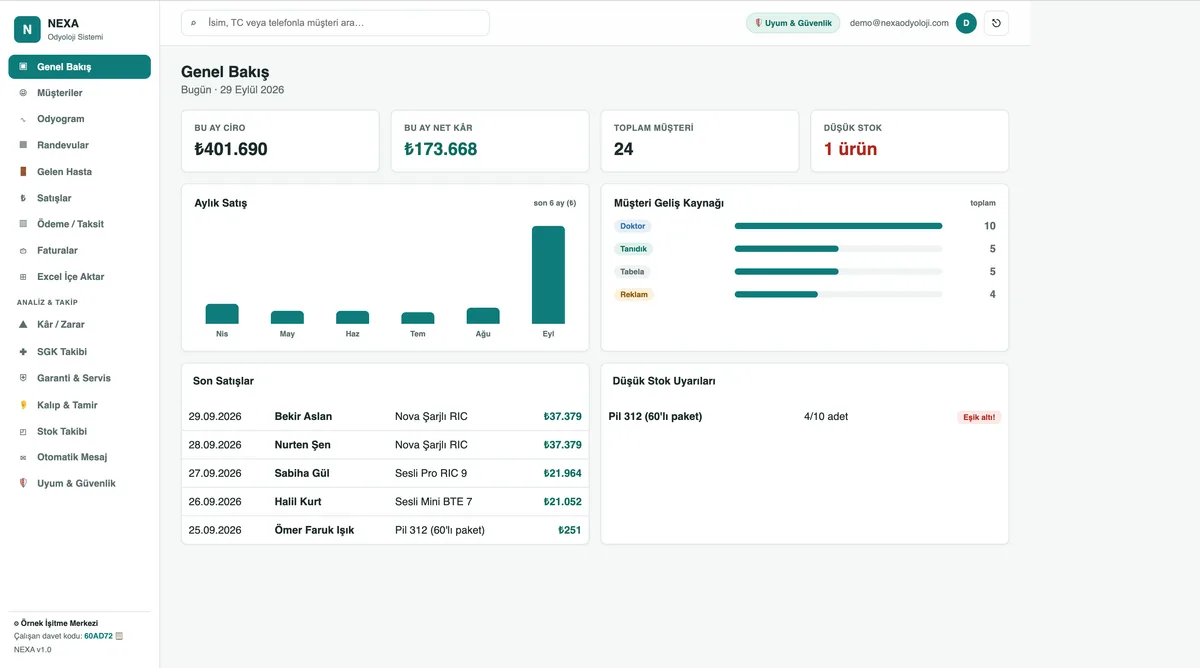Click the Doktor source progress bar

(x=838, y=226)
